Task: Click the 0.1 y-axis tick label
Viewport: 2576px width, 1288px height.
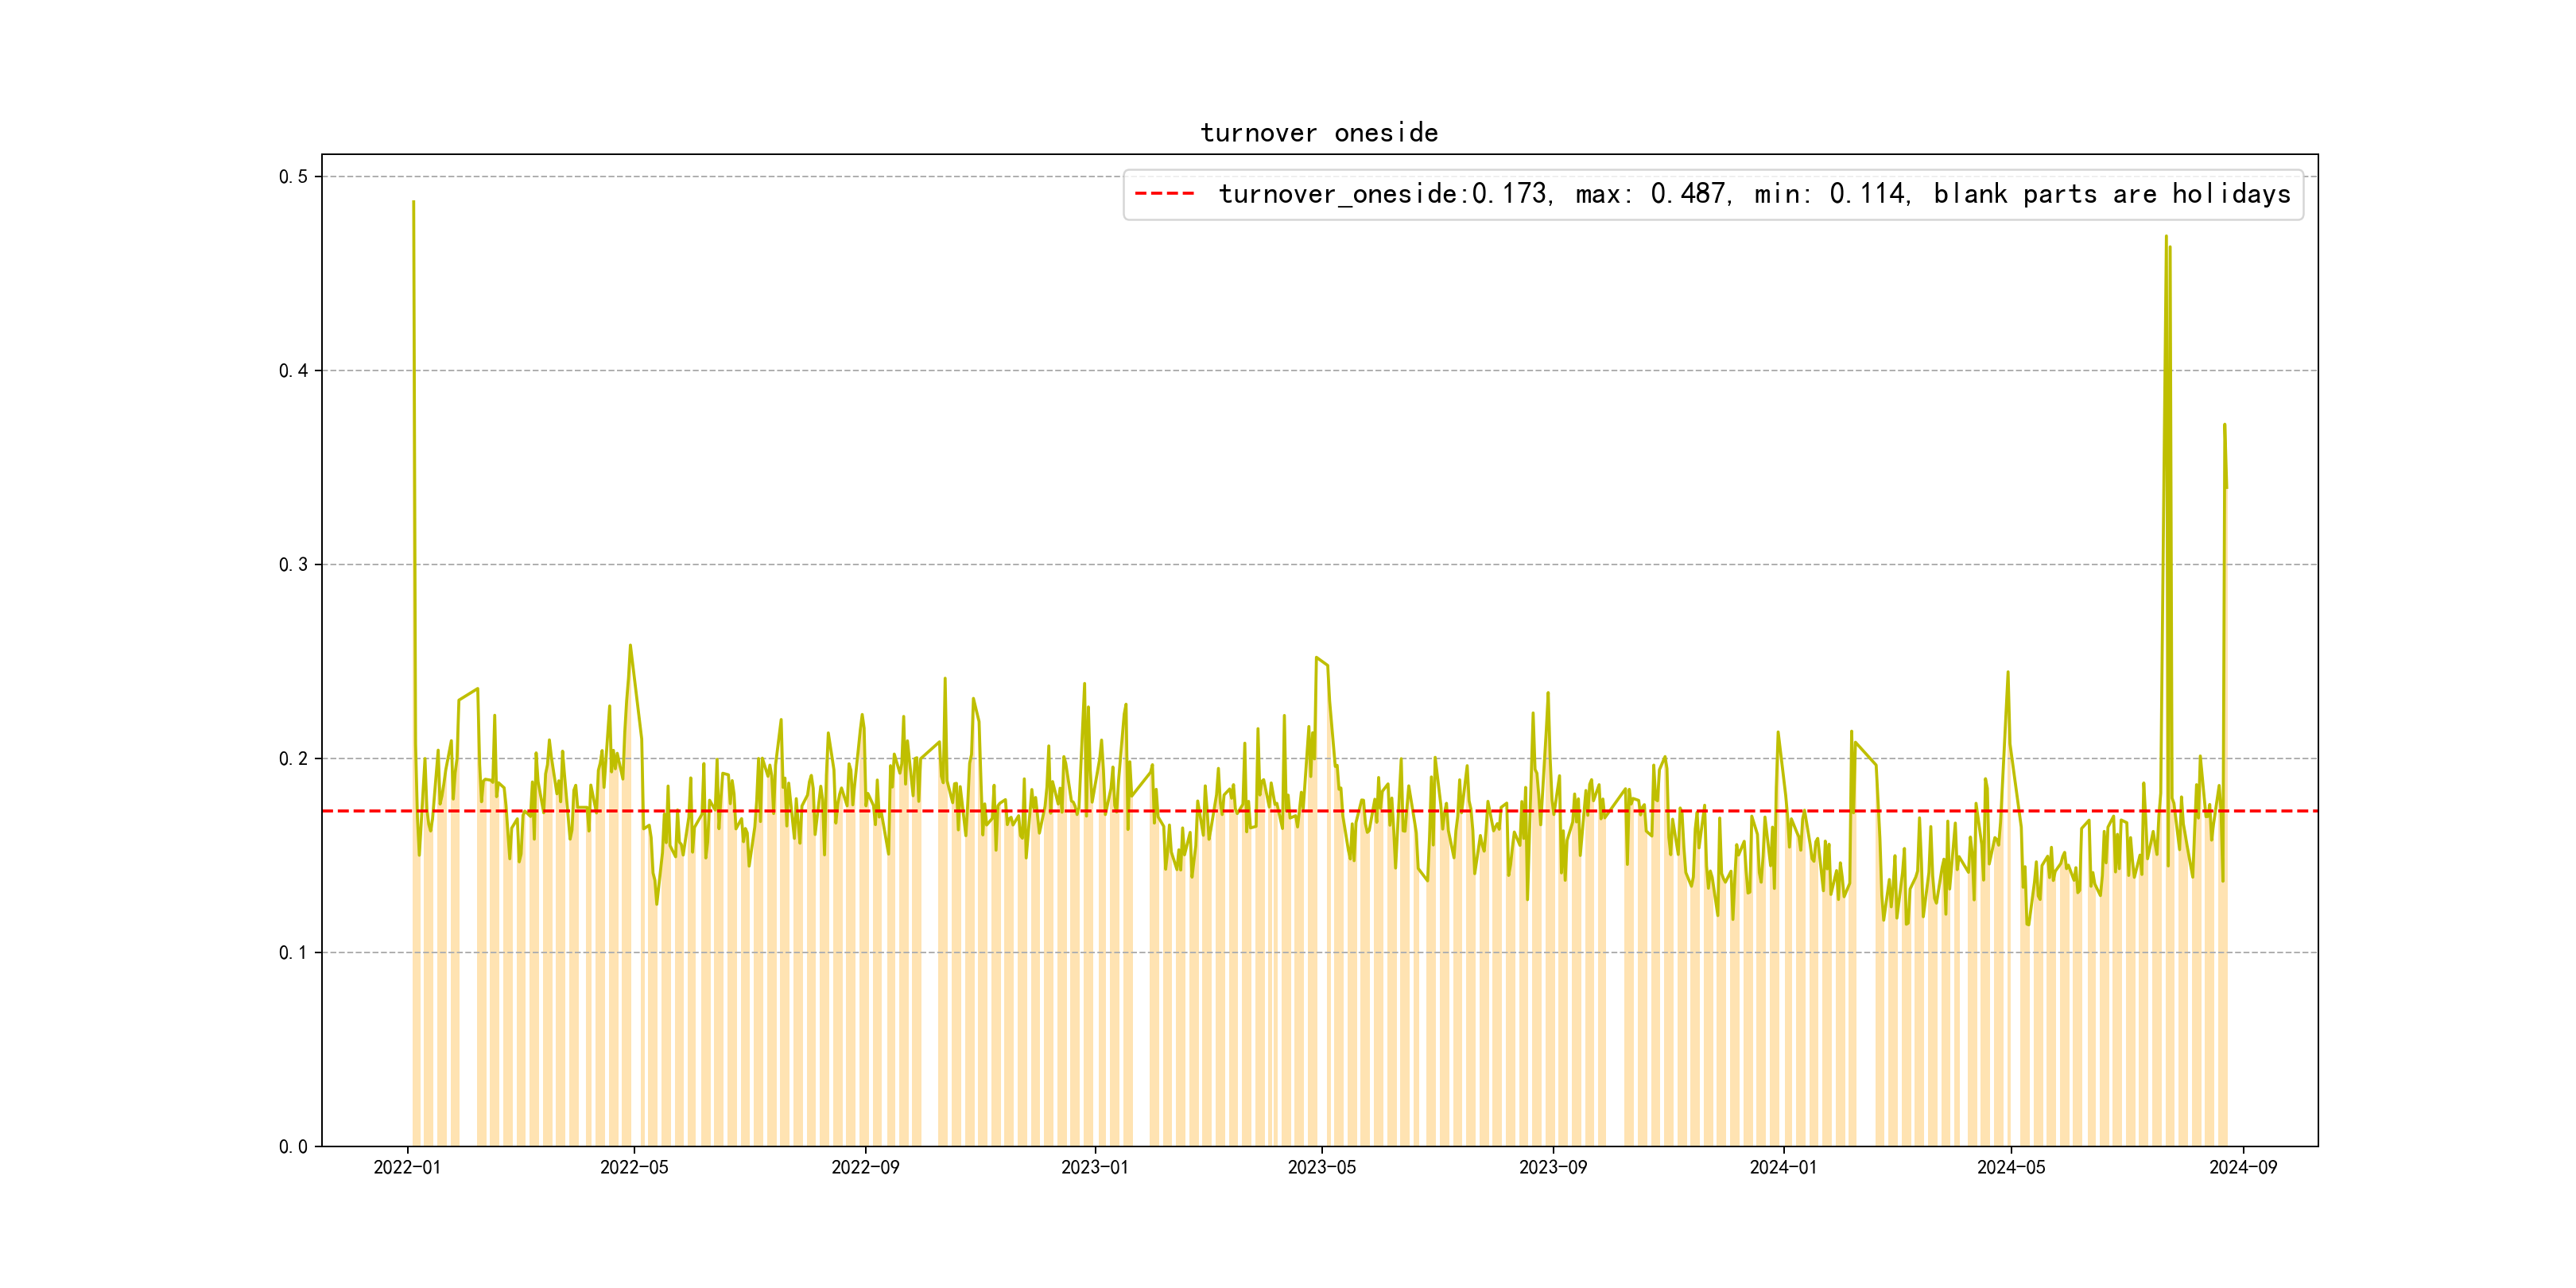Action: [x=293, y=953]
